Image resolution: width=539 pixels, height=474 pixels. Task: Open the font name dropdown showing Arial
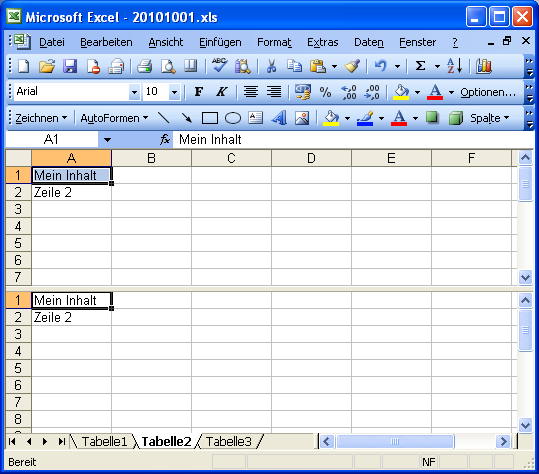coord(134,92)
